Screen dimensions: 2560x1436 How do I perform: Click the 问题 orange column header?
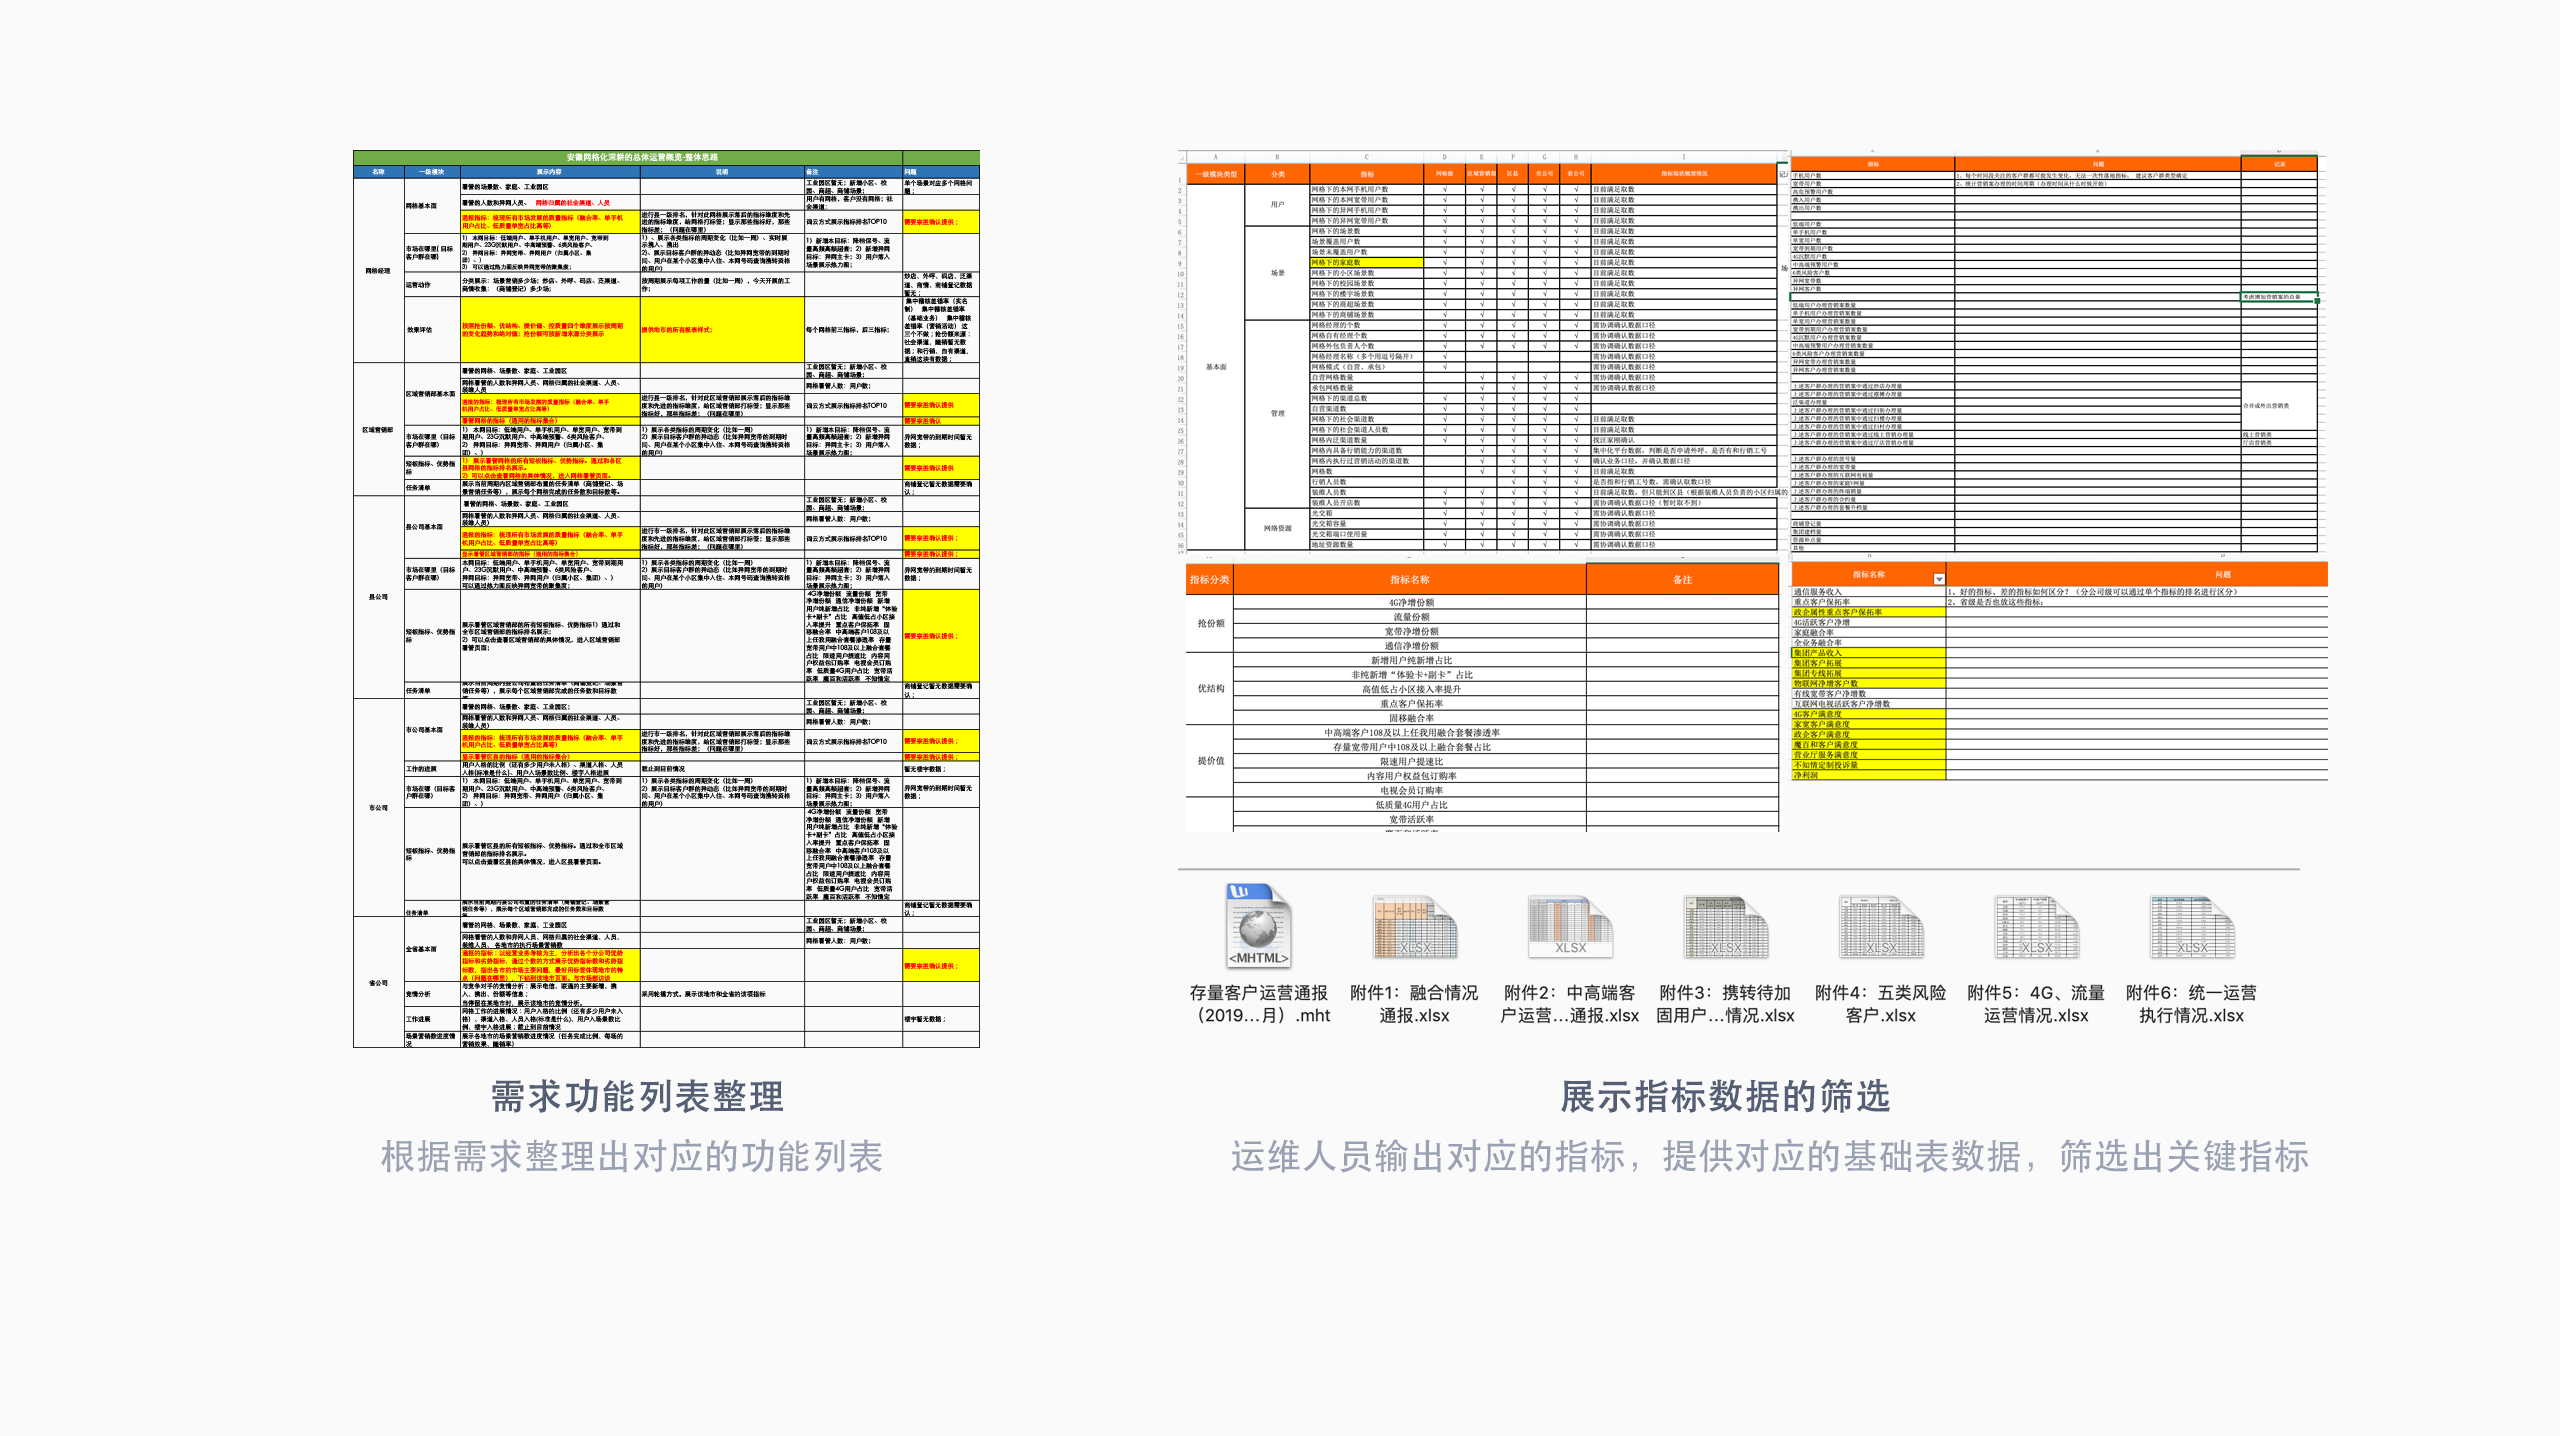pyautogui.click(x=2222, y=575)
